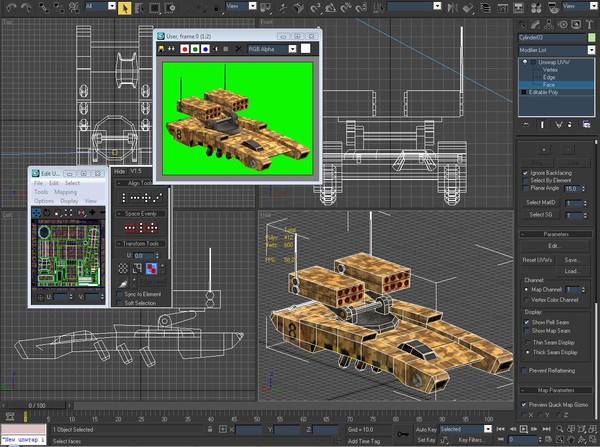Open Options menu in Edit UVWs window
The image size is (600, 447).
pyautogui.click(x=44, y=201)
